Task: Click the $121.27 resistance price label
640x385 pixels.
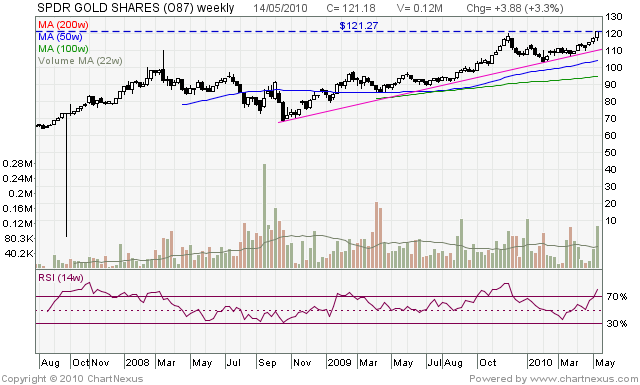Action: [359, 26]
